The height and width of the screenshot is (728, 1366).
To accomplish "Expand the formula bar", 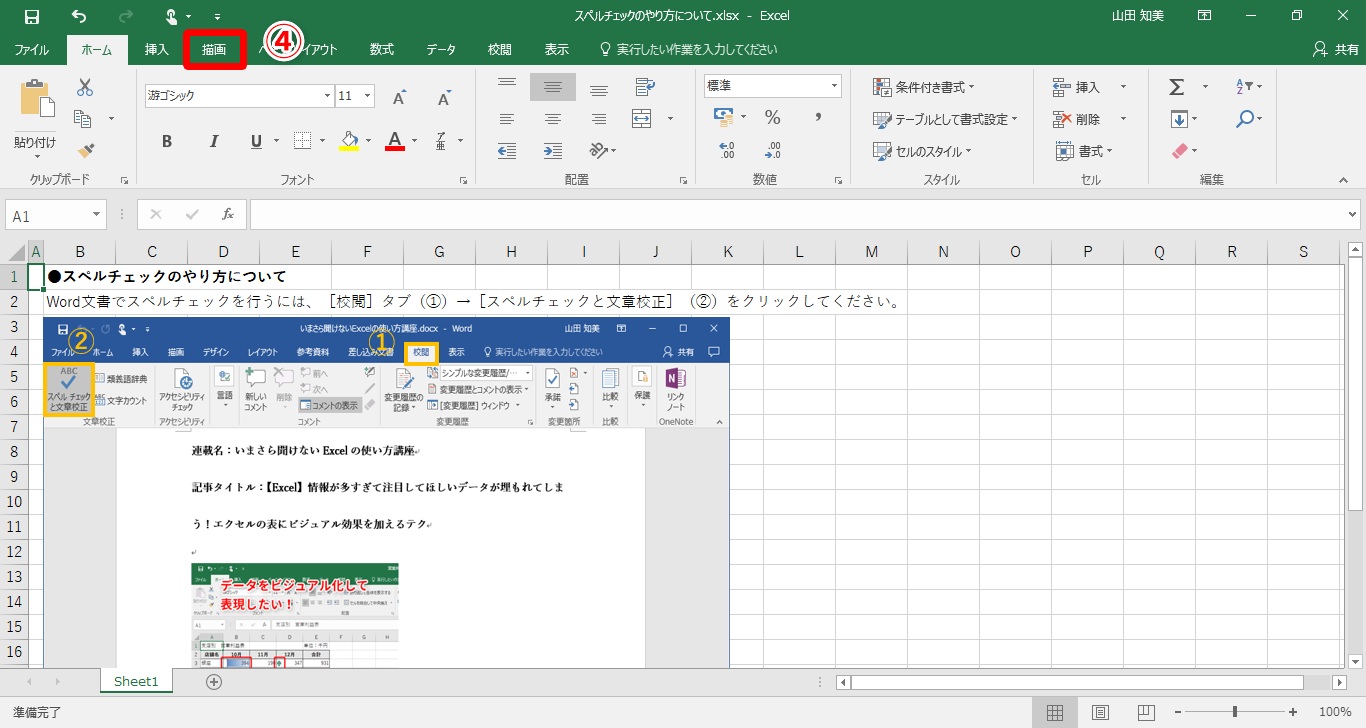I will pyautogui.click(x=1353, y=215).
